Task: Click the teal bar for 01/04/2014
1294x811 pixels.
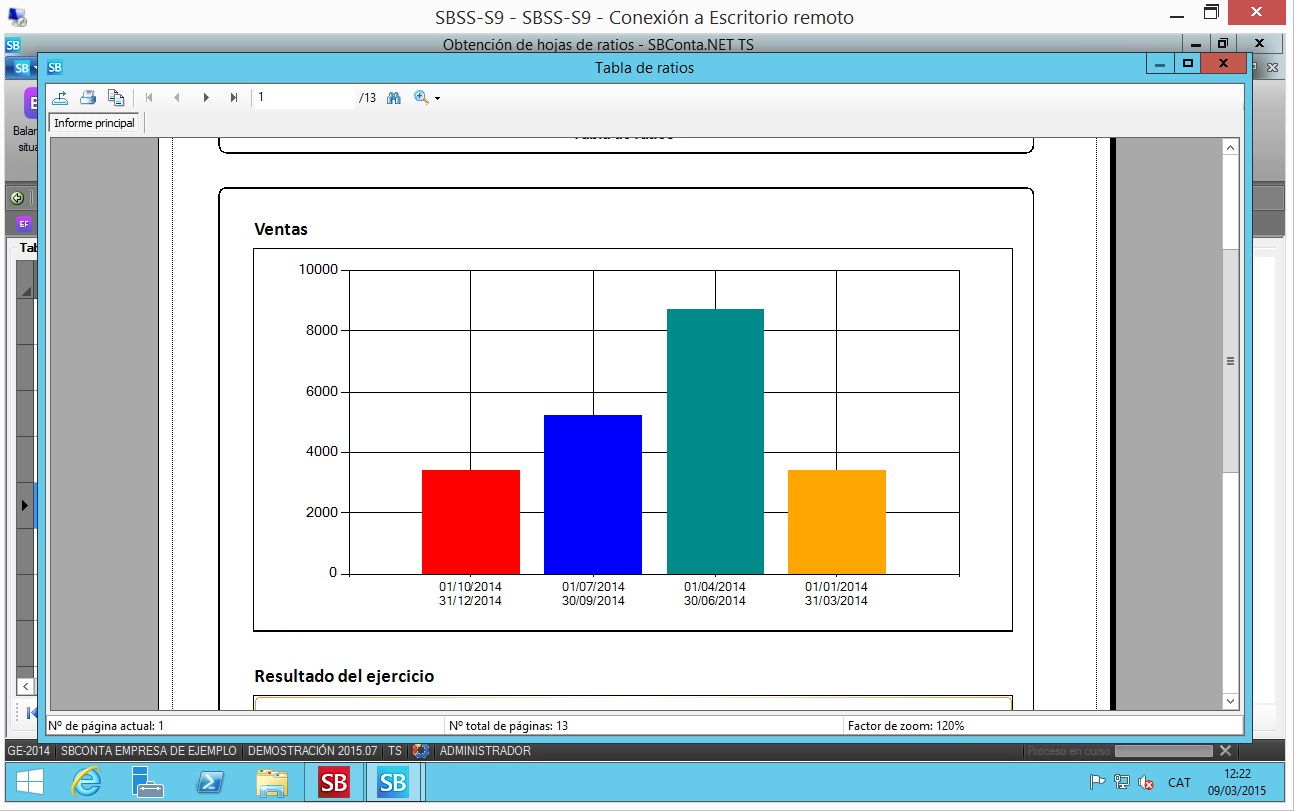Action: pyautogui.click(x=715, y=441)
